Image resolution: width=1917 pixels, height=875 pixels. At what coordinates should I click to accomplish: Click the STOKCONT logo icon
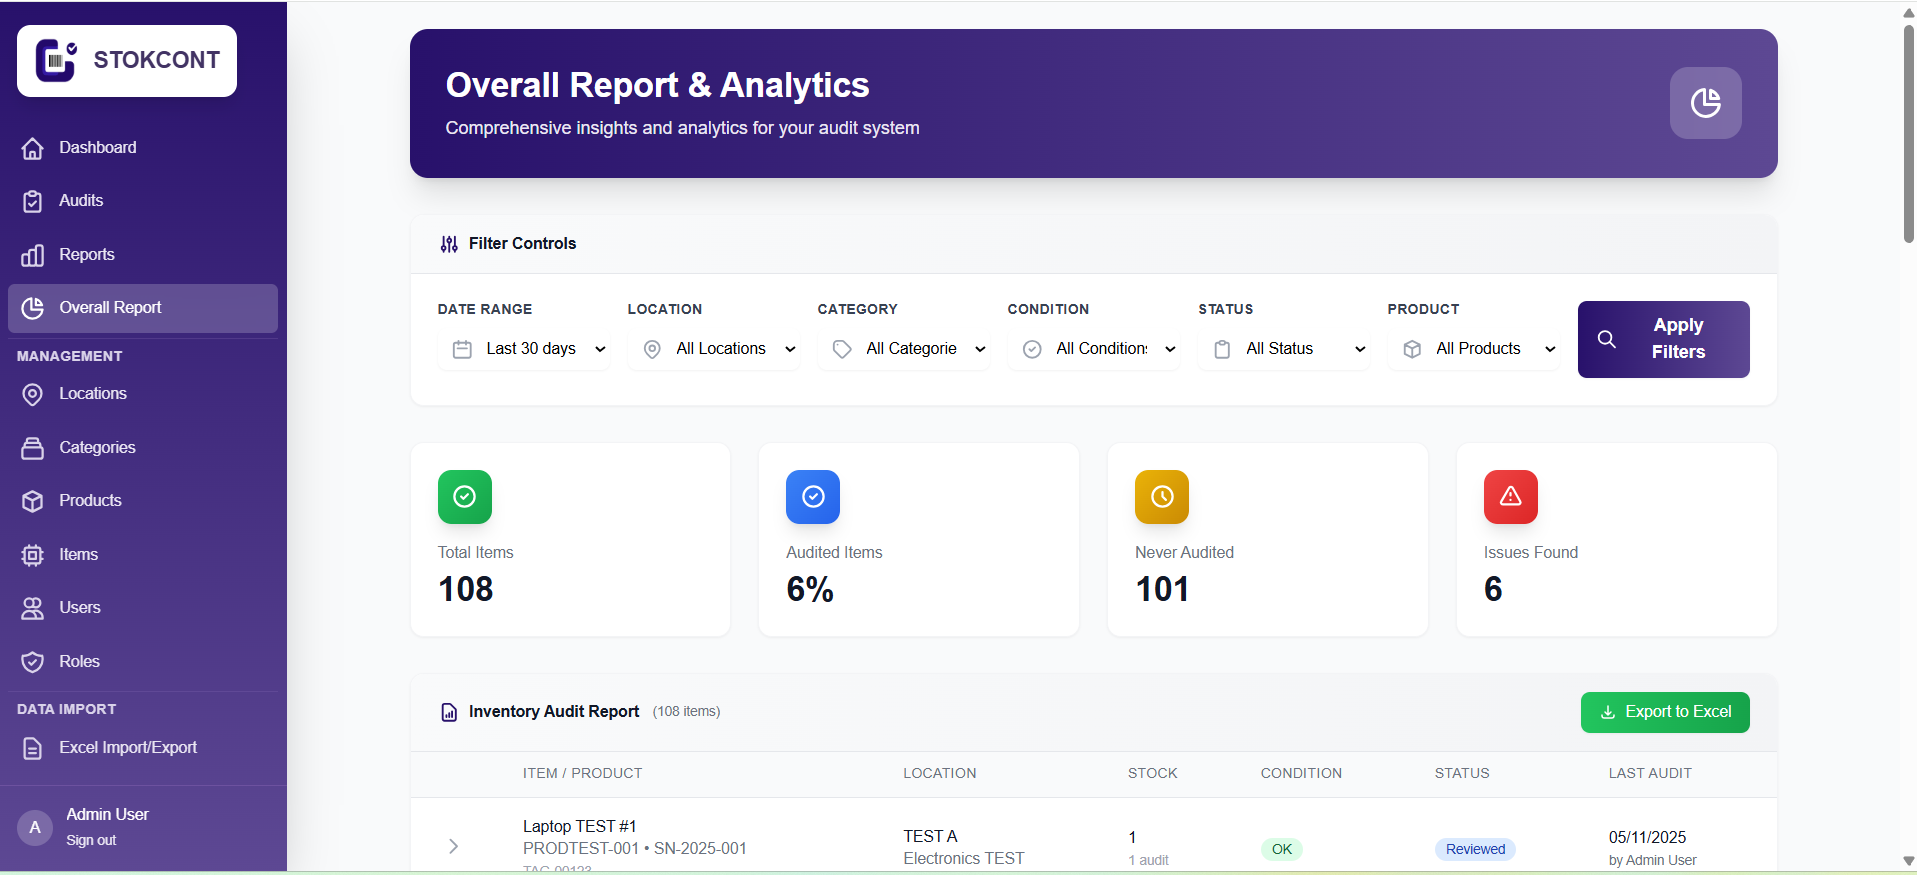[56, 61]
